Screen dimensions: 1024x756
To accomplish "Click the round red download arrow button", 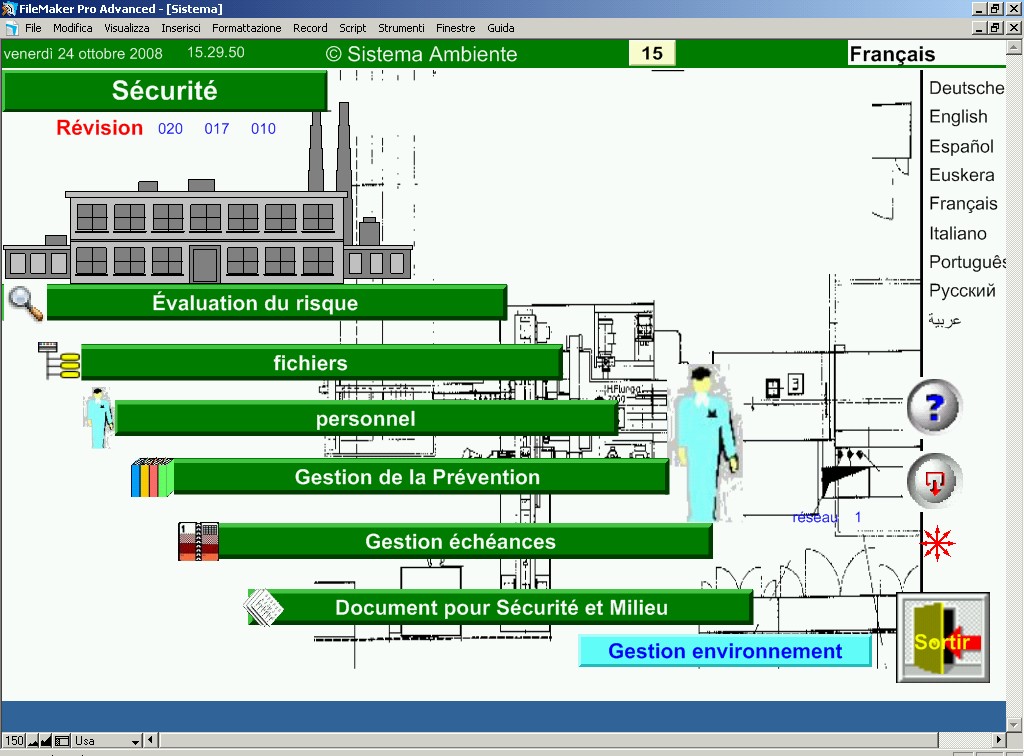I will click(934, 482).
